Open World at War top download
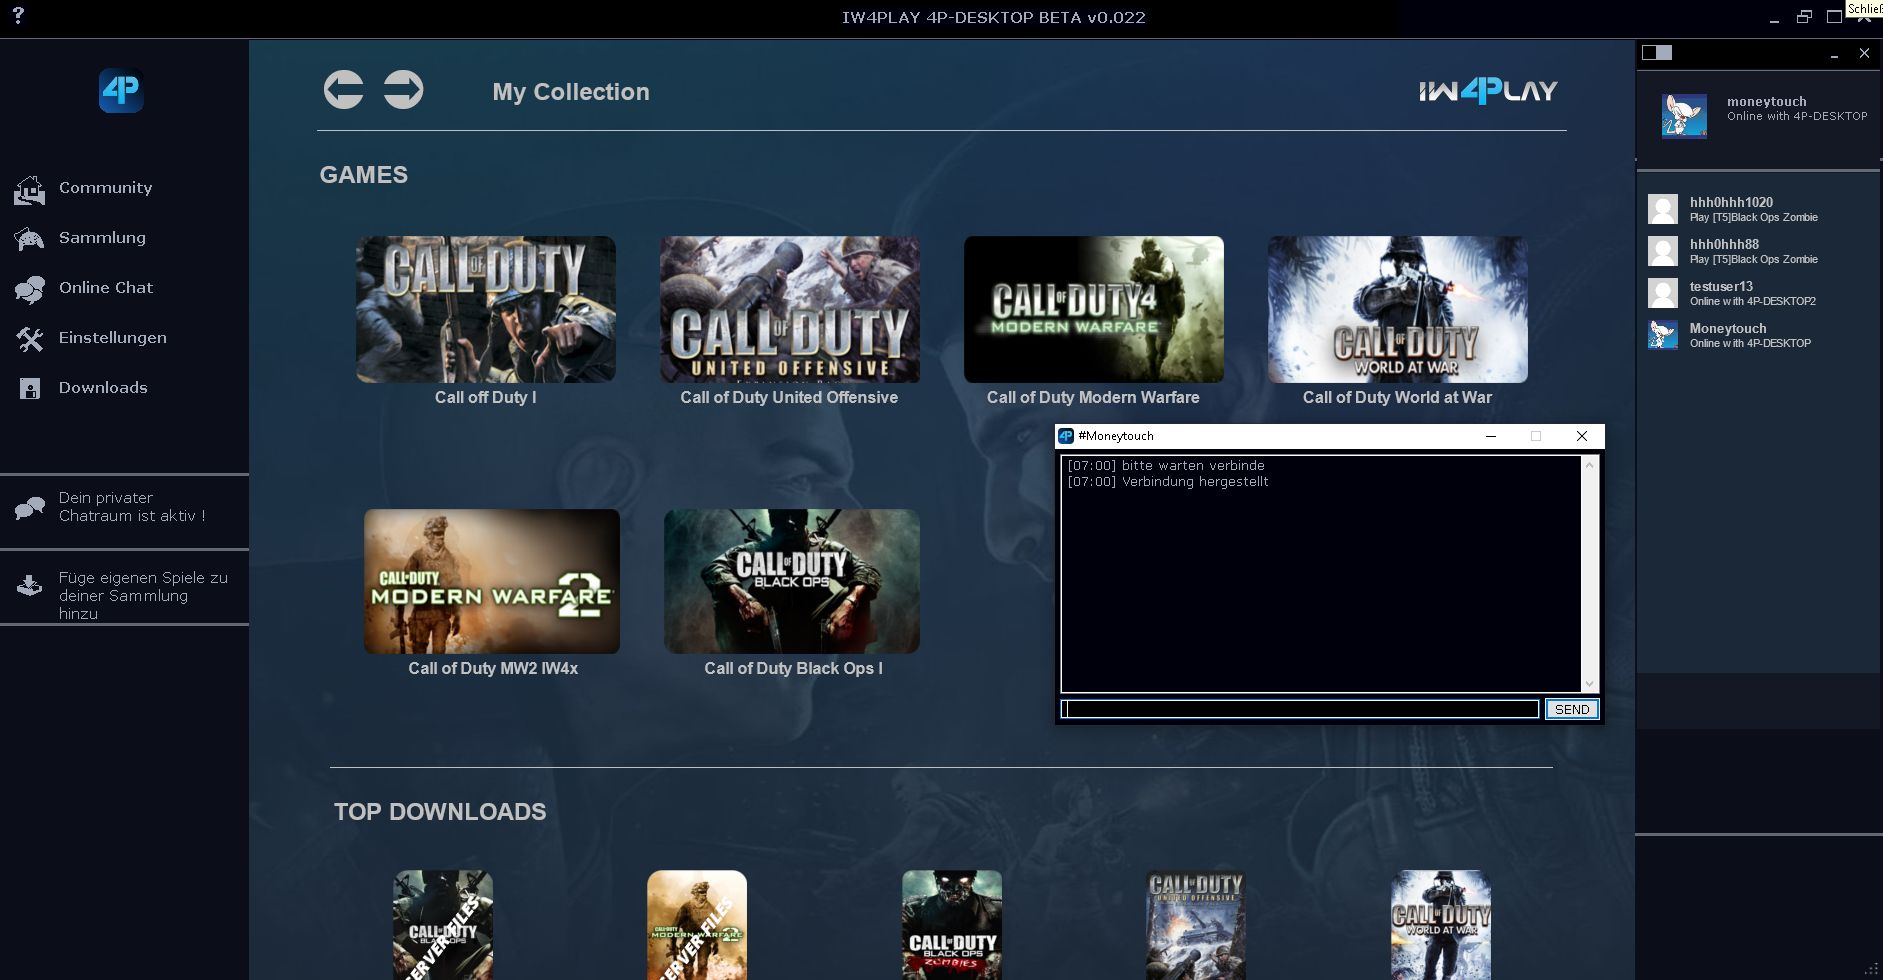 click(1441, 925)
